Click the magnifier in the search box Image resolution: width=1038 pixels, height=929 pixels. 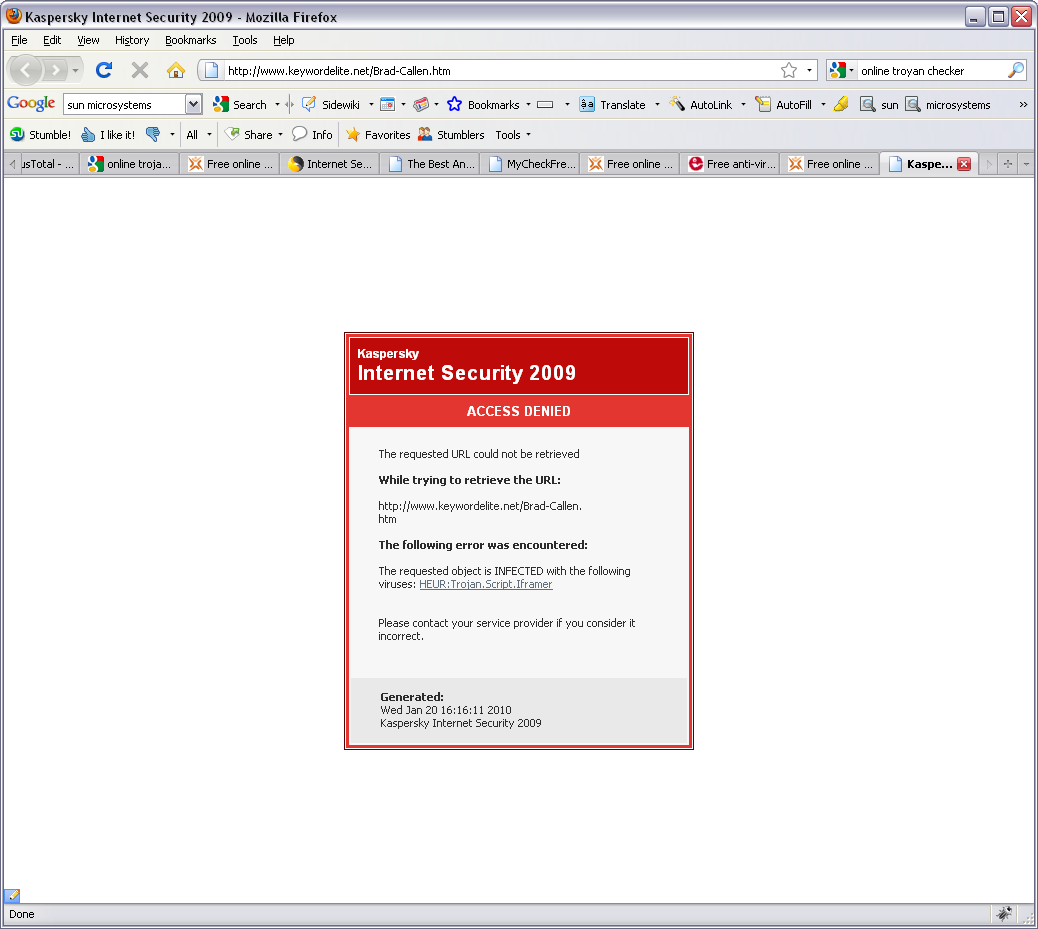tap(1015, 70)
